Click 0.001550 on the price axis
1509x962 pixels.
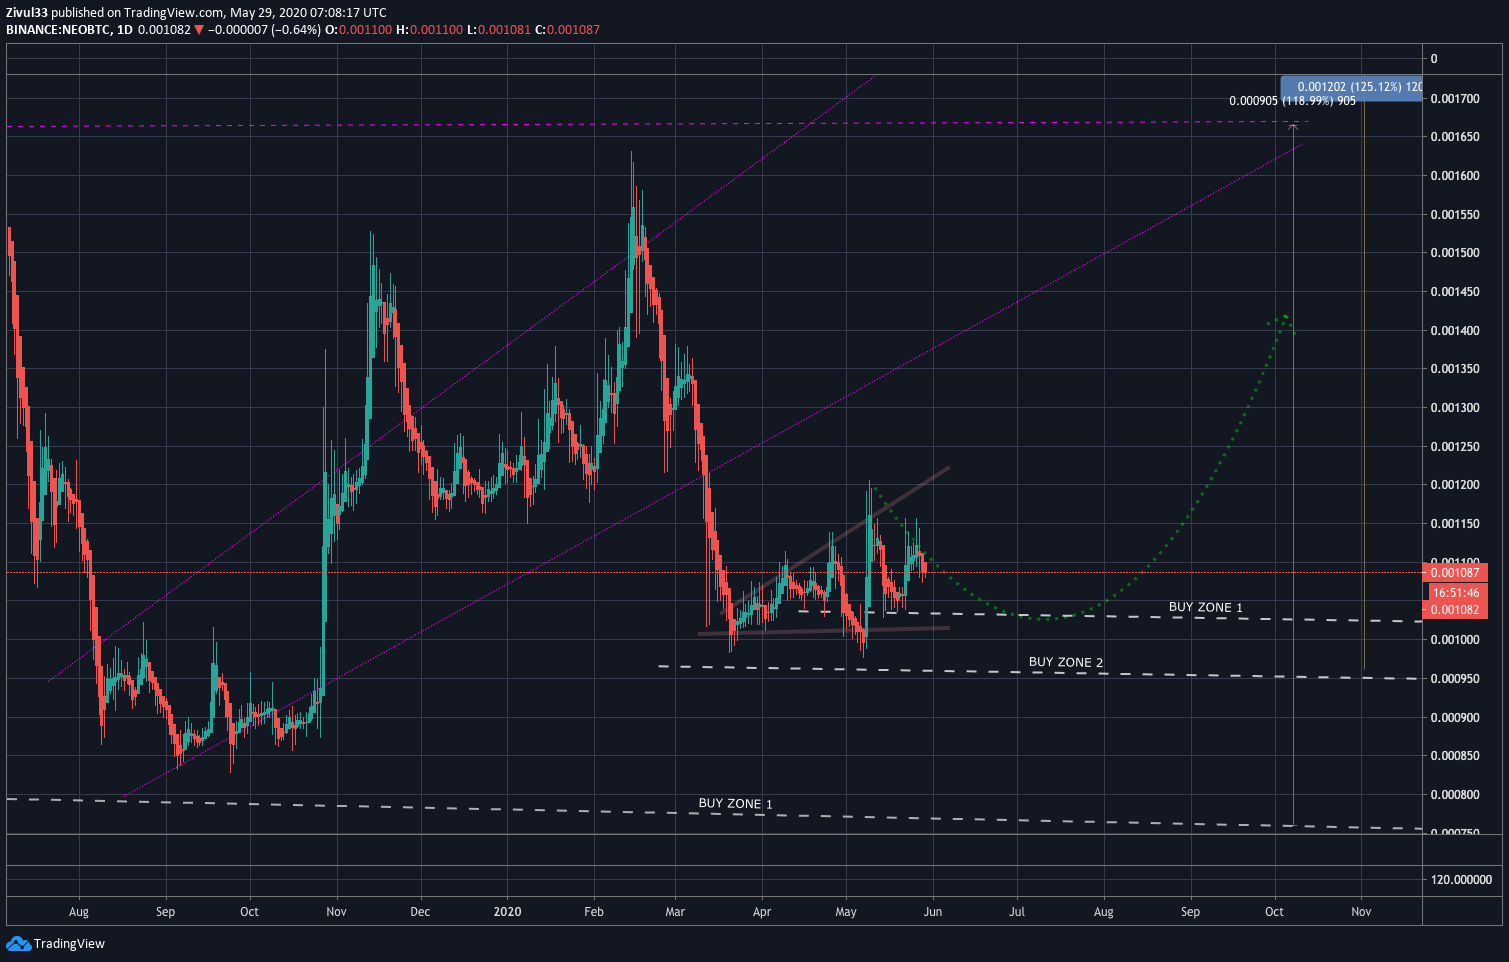(1455, 215)
